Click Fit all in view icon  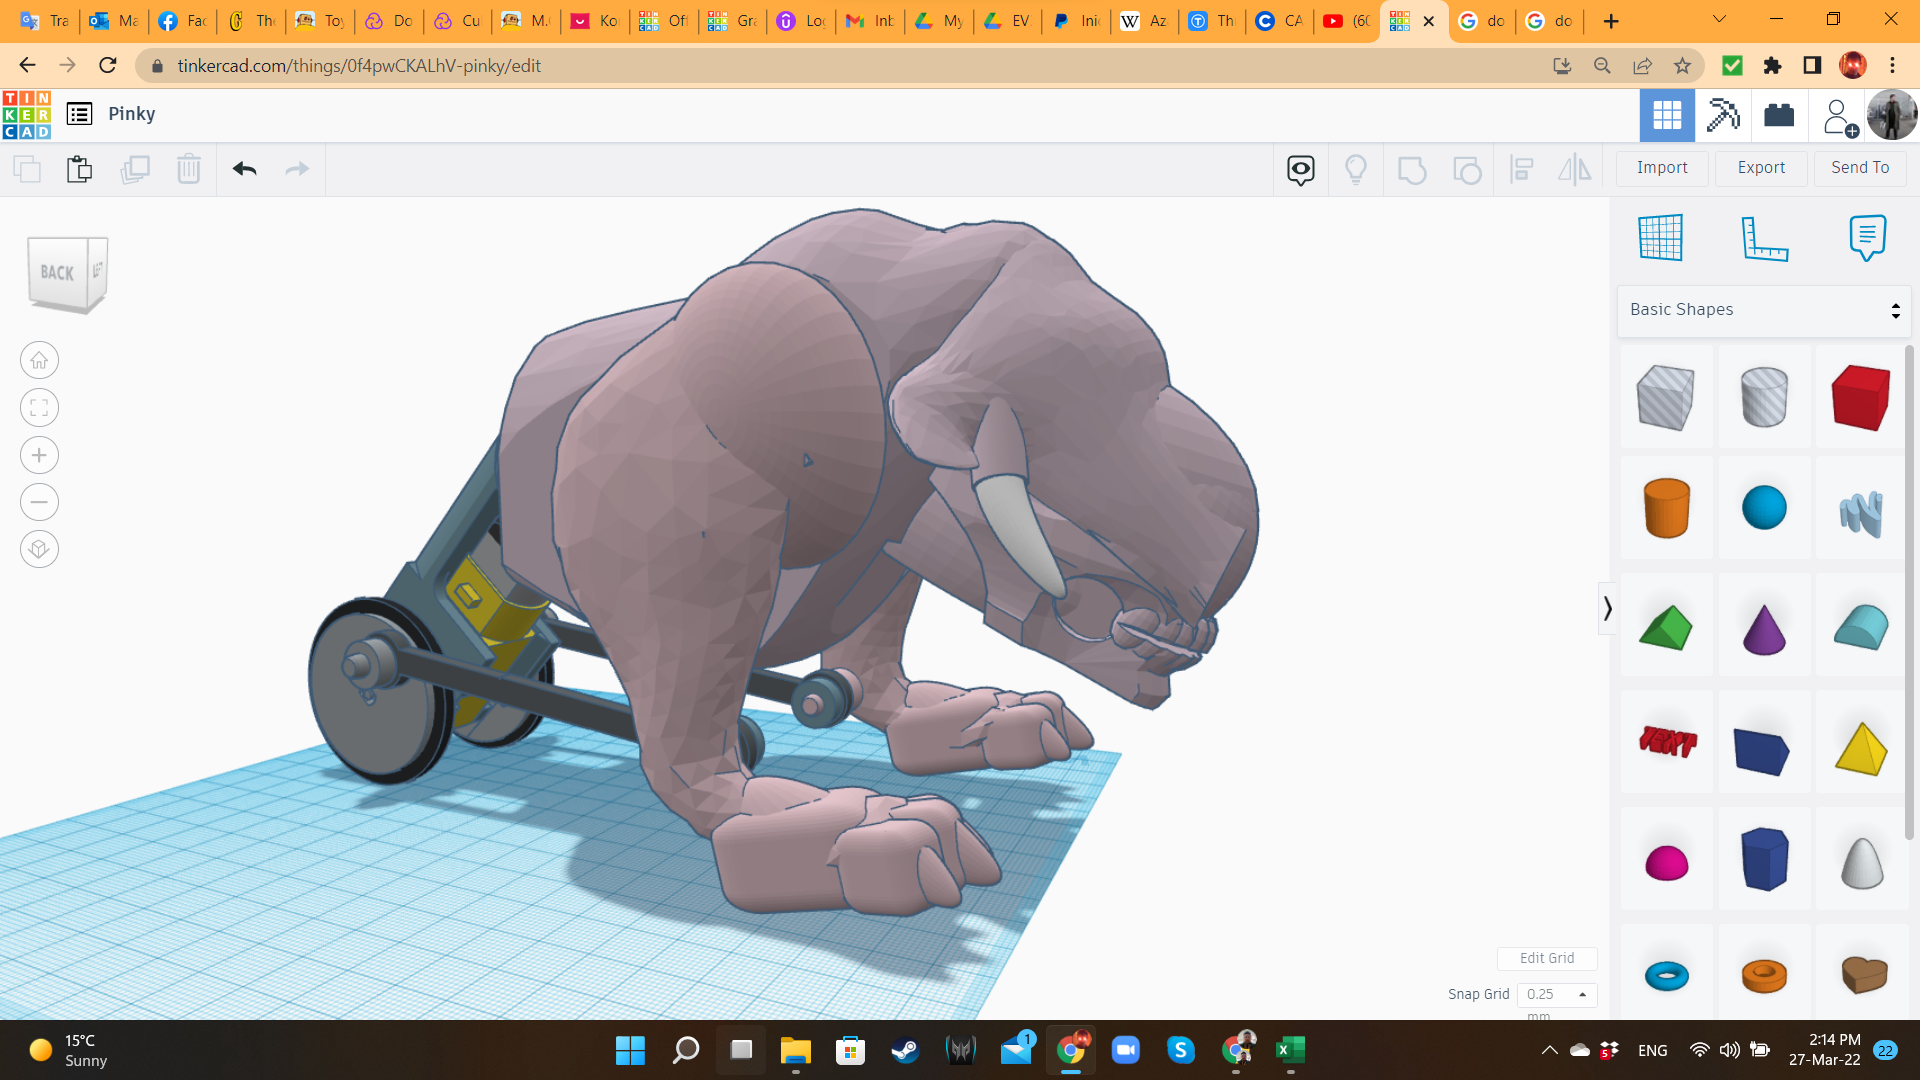click(x=39, y=408)
